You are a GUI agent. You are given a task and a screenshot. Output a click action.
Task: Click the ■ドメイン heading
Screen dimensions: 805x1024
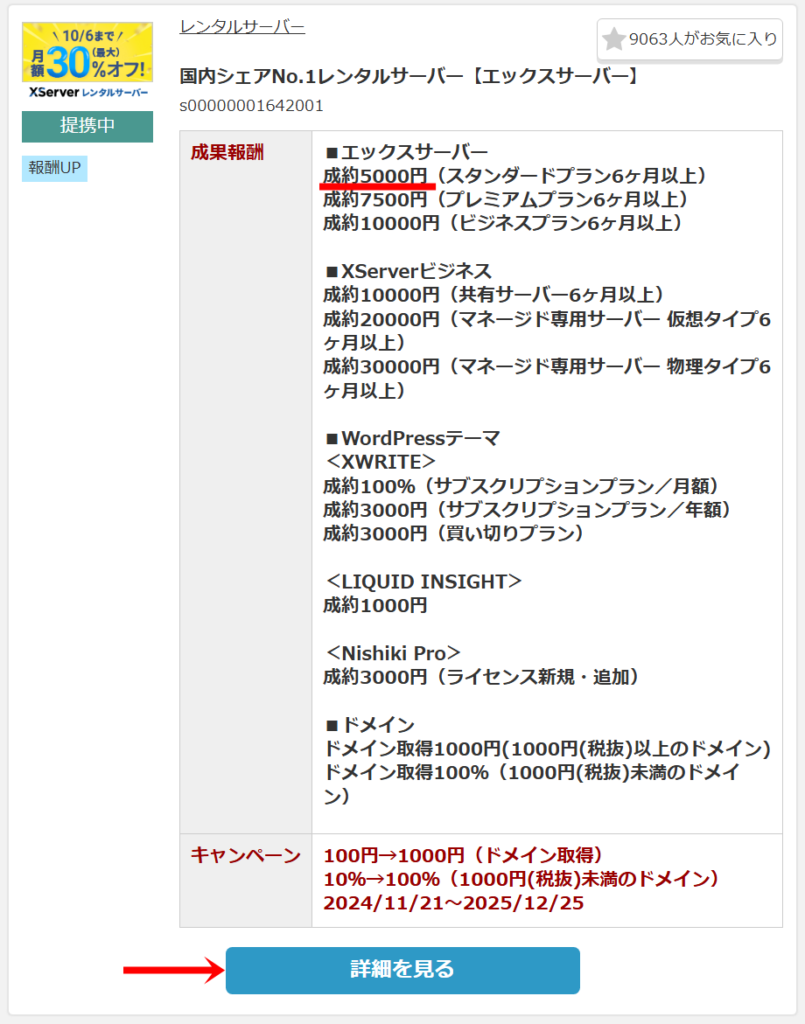[370, 725]
